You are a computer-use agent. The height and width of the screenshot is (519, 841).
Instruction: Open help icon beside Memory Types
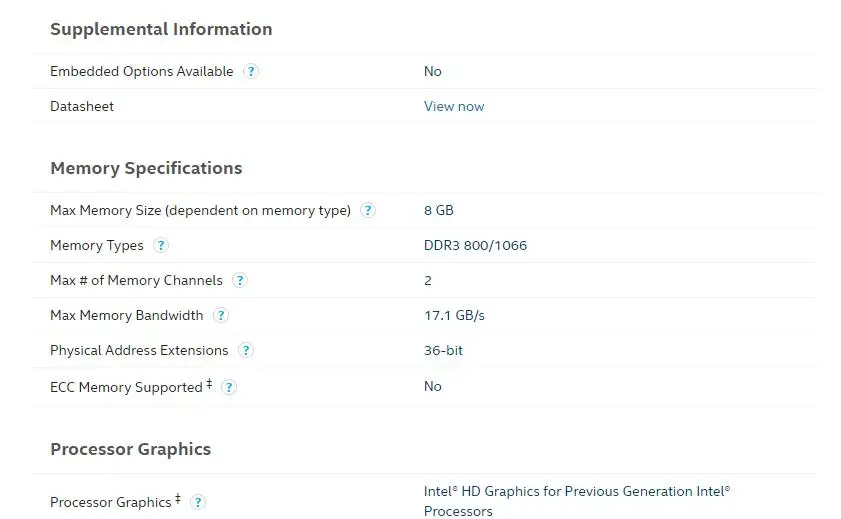160,246
